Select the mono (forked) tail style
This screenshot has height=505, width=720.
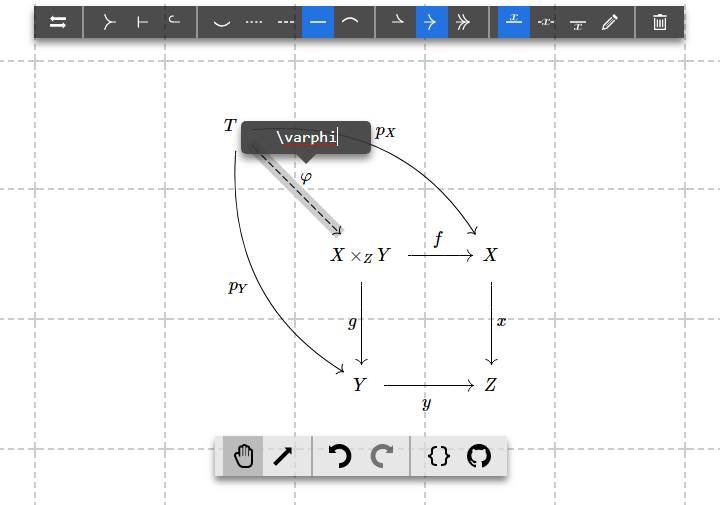(110, 22)
